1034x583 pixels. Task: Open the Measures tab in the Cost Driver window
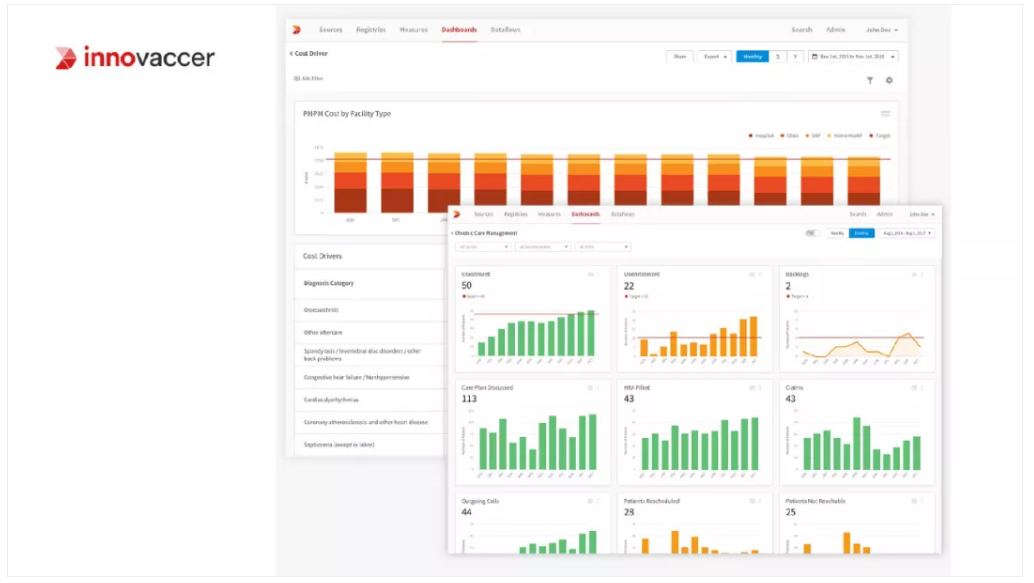click(x=414, y=30)
